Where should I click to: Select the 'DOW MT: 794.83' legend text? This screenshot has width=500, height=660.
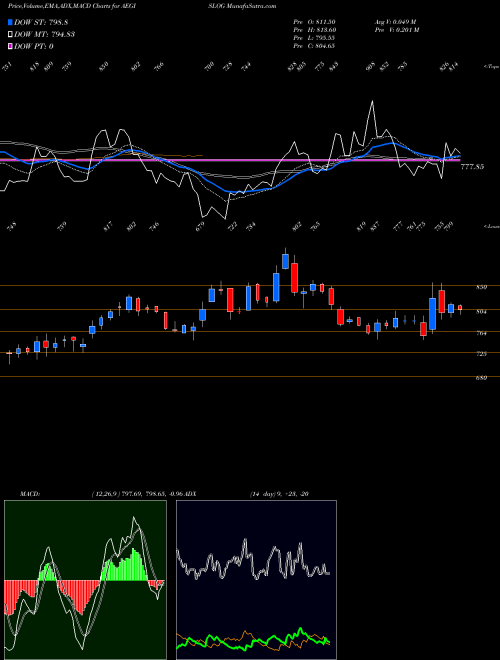click(45, 34)
